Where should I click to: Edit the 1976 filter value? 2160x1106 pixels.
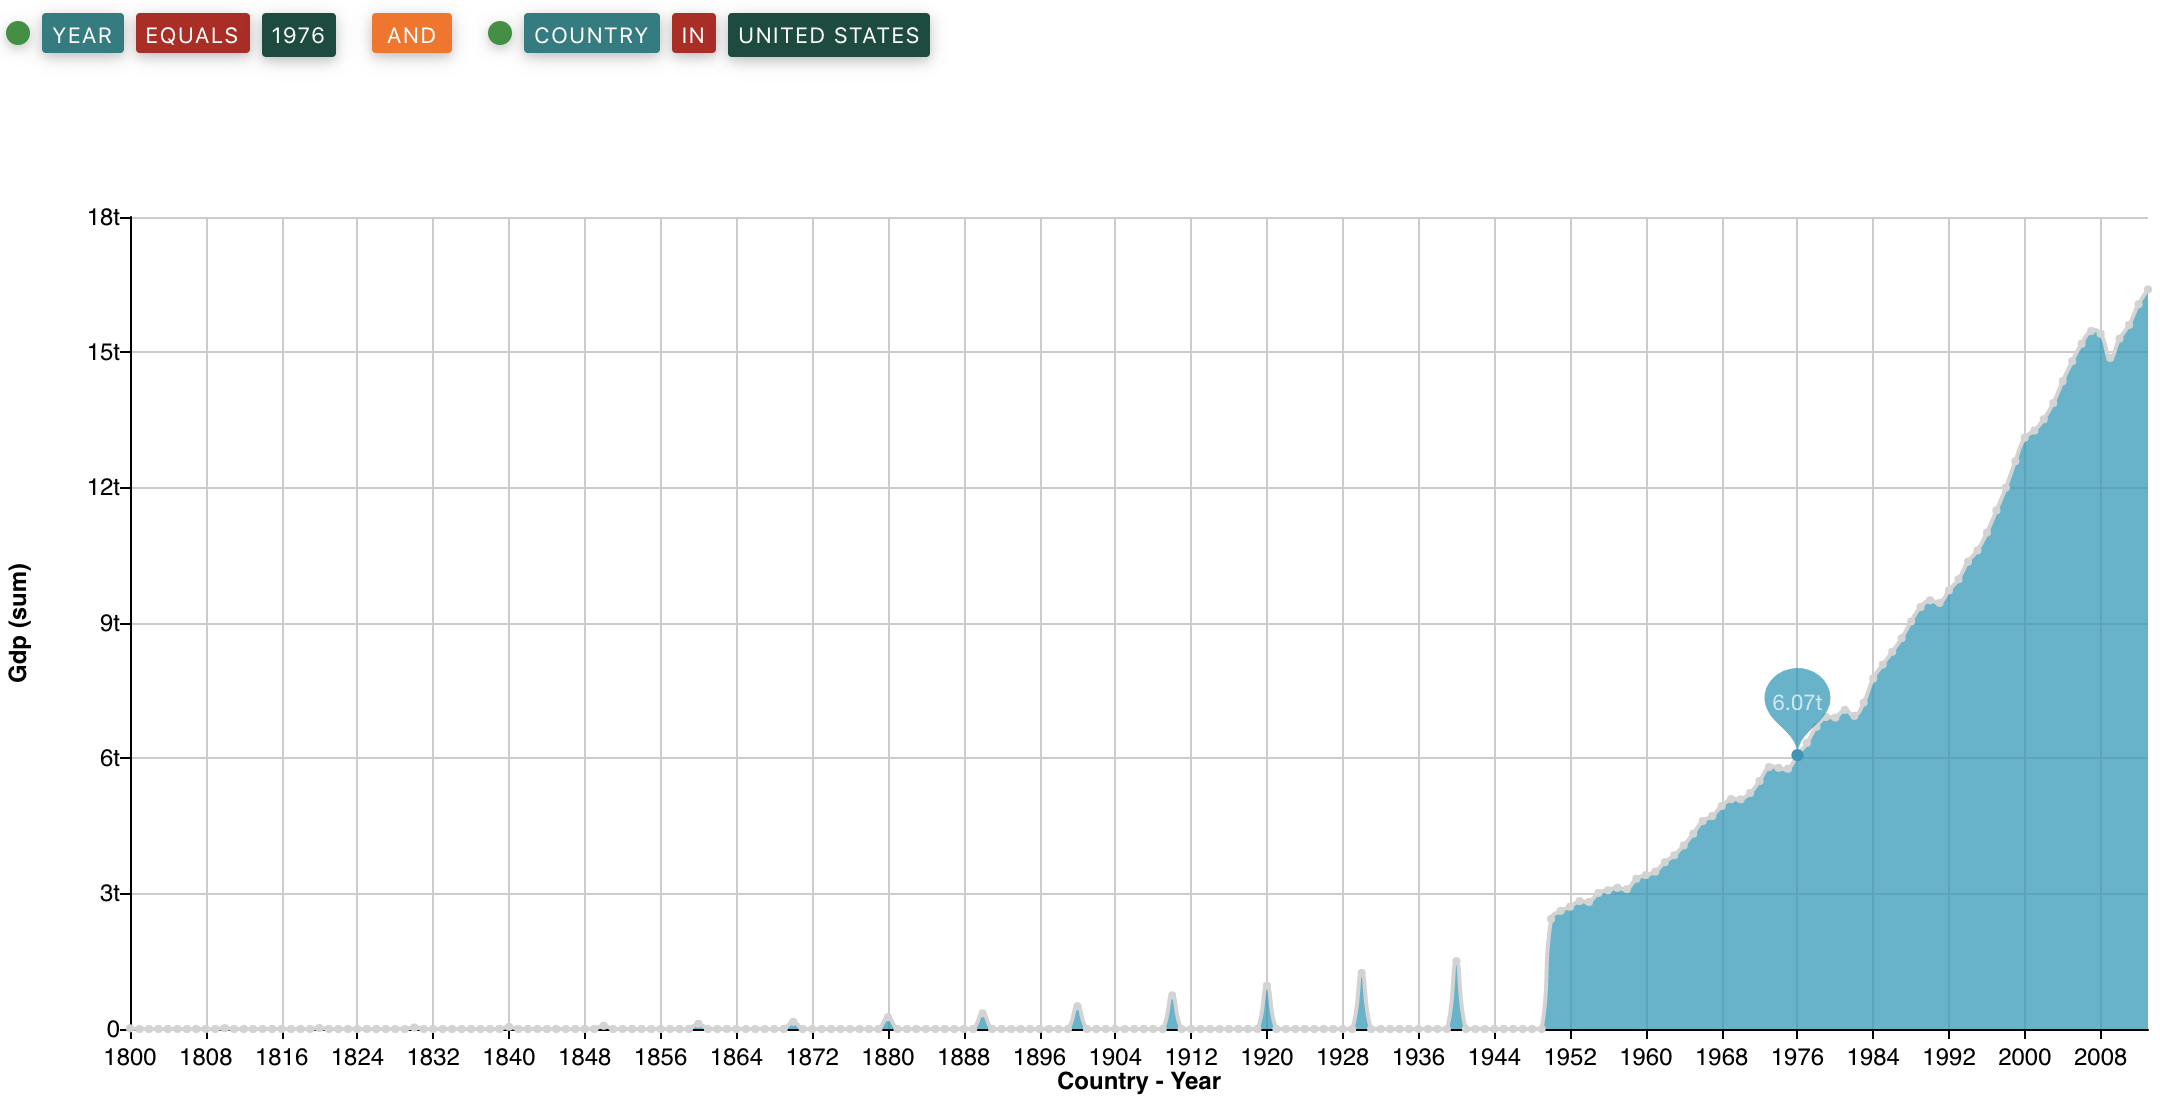point(298,35)
